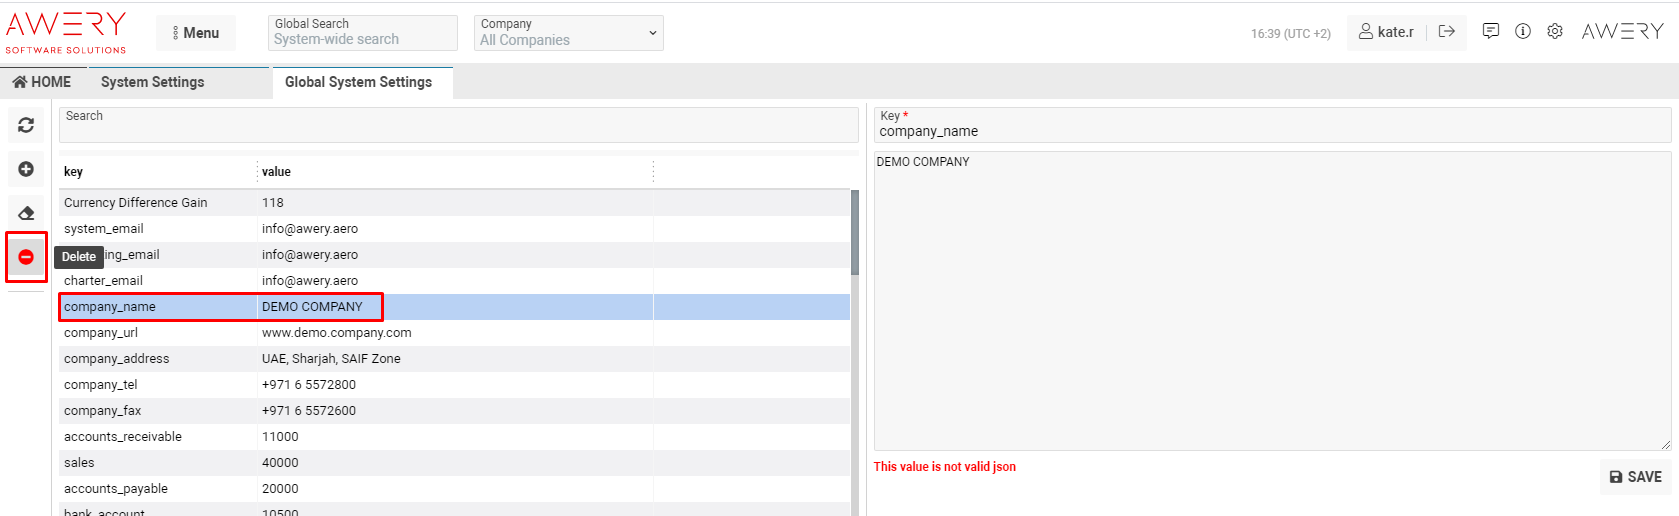Open the Company dropdown

[568, 33]
